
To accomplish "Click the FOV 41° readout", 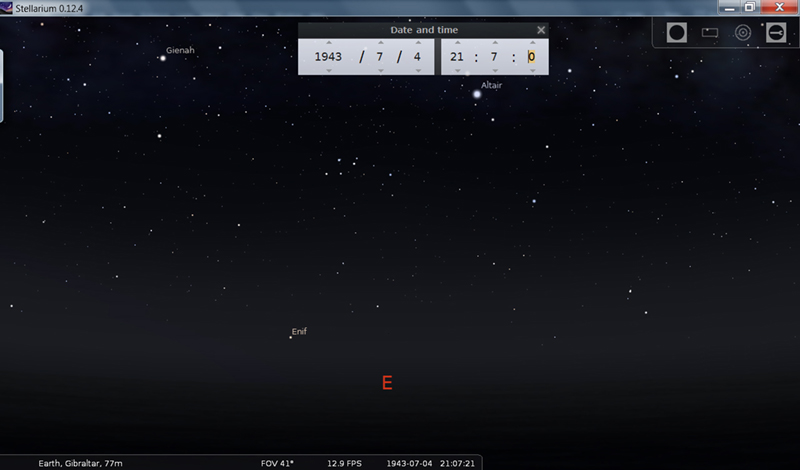I will click(x=277, y=463).
